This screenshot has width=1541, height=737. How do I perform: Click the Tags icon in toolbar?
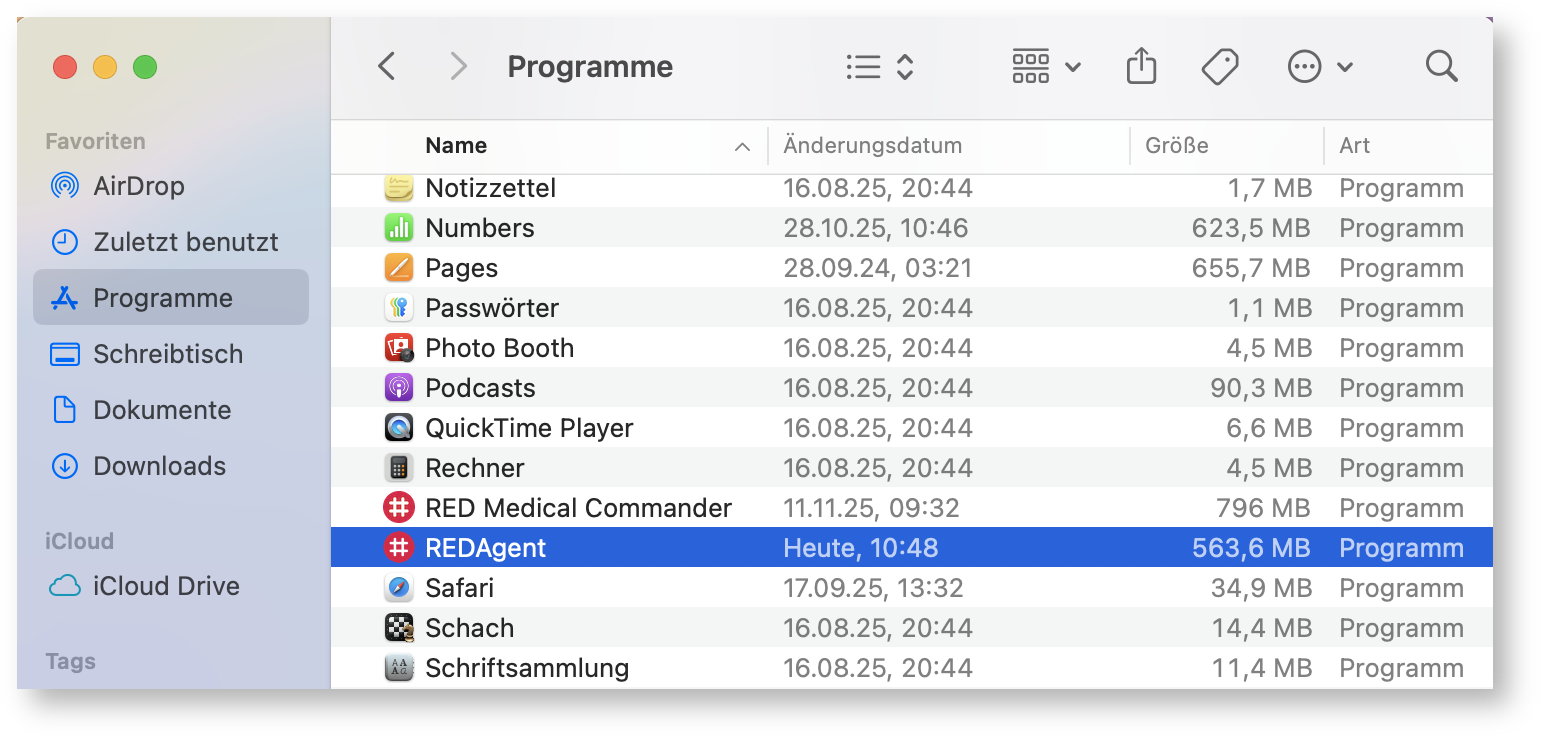[1219, 67]
